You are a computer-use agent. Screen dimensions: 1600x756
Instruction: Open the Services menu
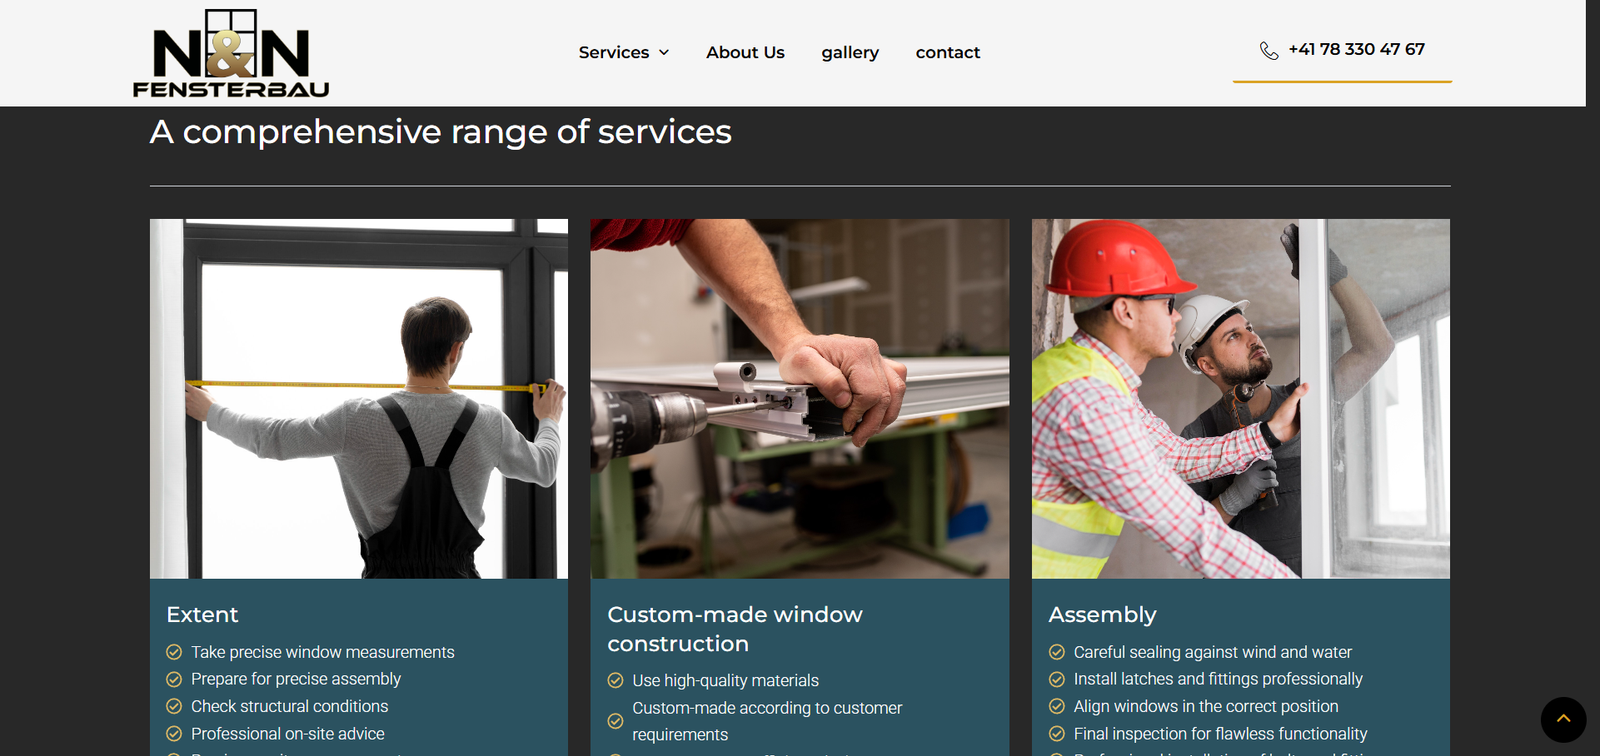[614, 53]
